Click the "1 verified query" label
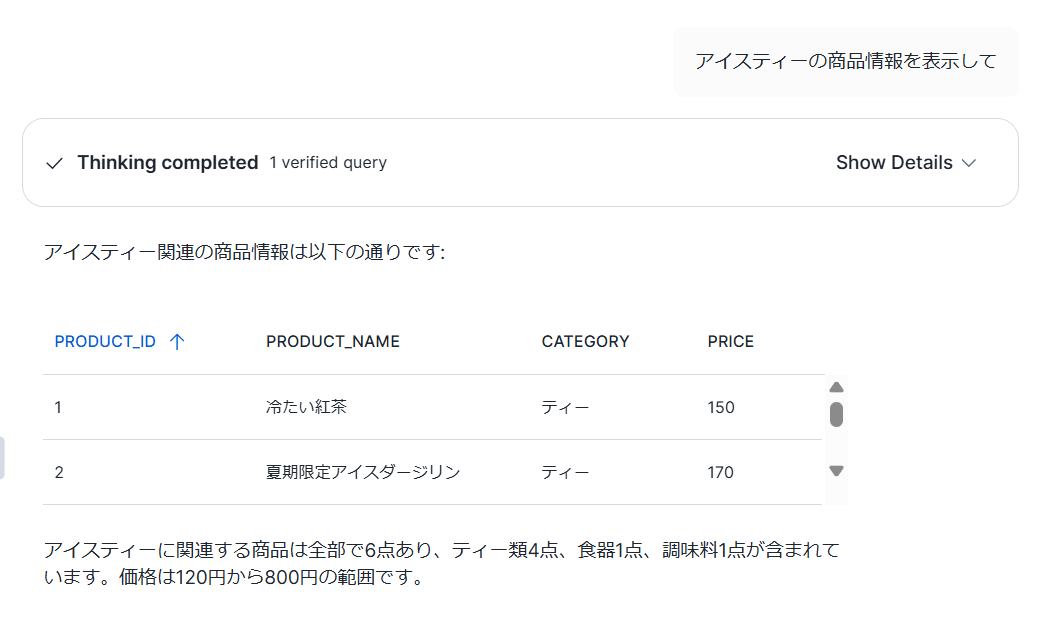 pos(328,163)
